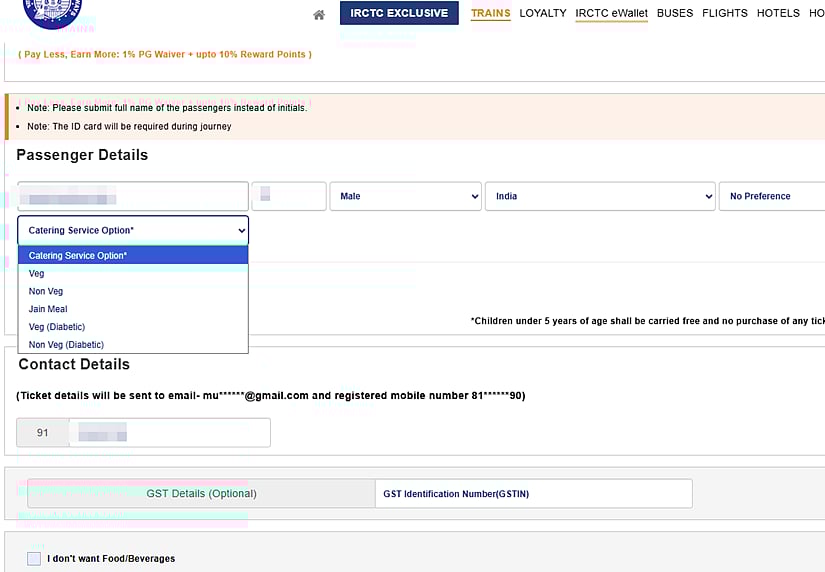Click the mobile number input field
The width and height of the screenshot is (825, 572).
168,433
